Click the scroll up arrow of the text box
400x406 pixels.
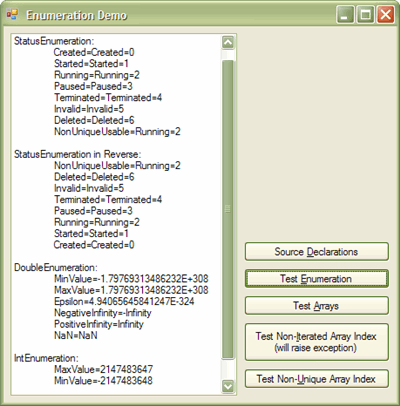(228, 43)
